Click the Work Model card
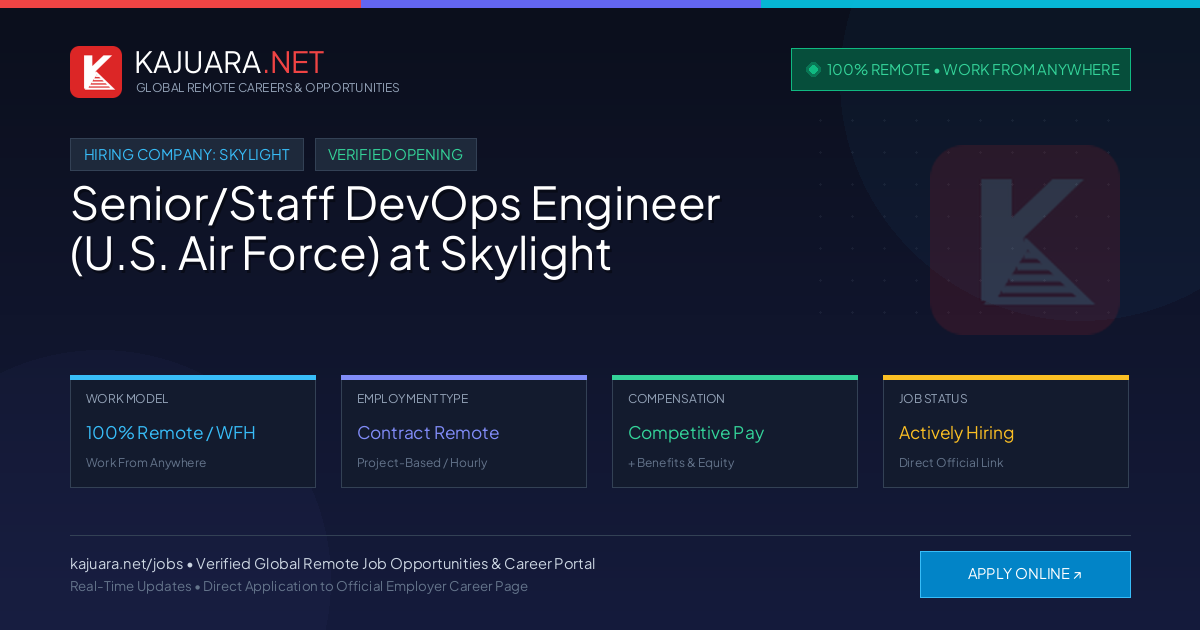 click(193, 432)
